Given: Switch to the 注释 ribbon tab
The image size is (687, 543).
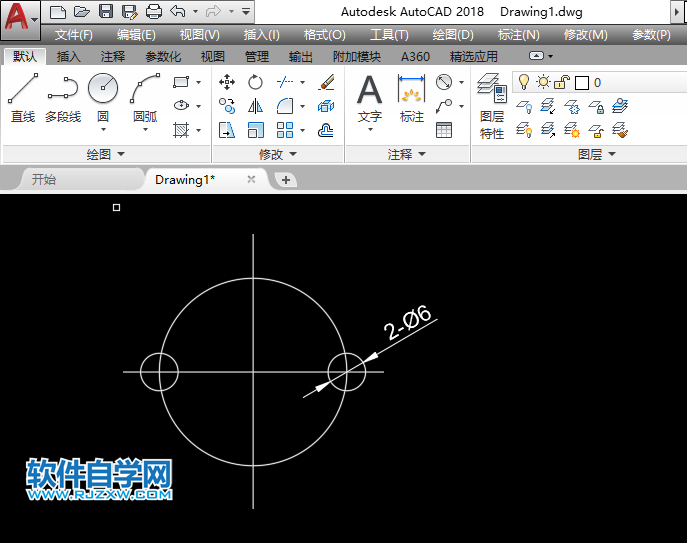Looking at the screenshot, I should (110, 57).
